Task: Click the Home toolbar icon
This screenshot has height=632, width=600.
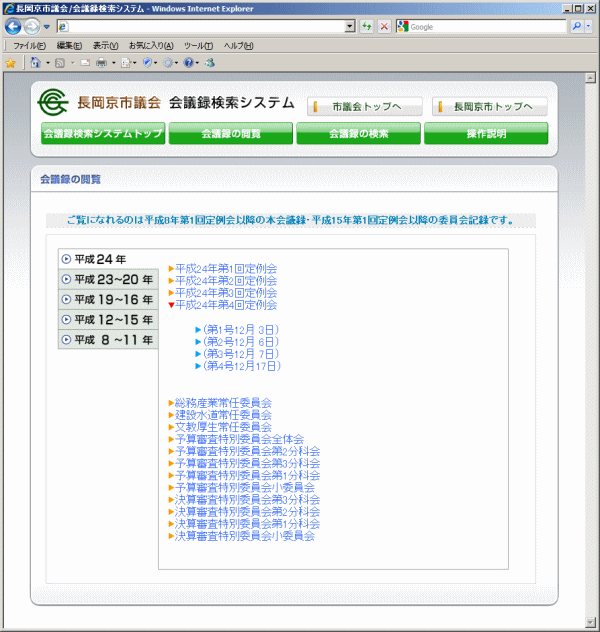Action: click(x=35, y=62)
